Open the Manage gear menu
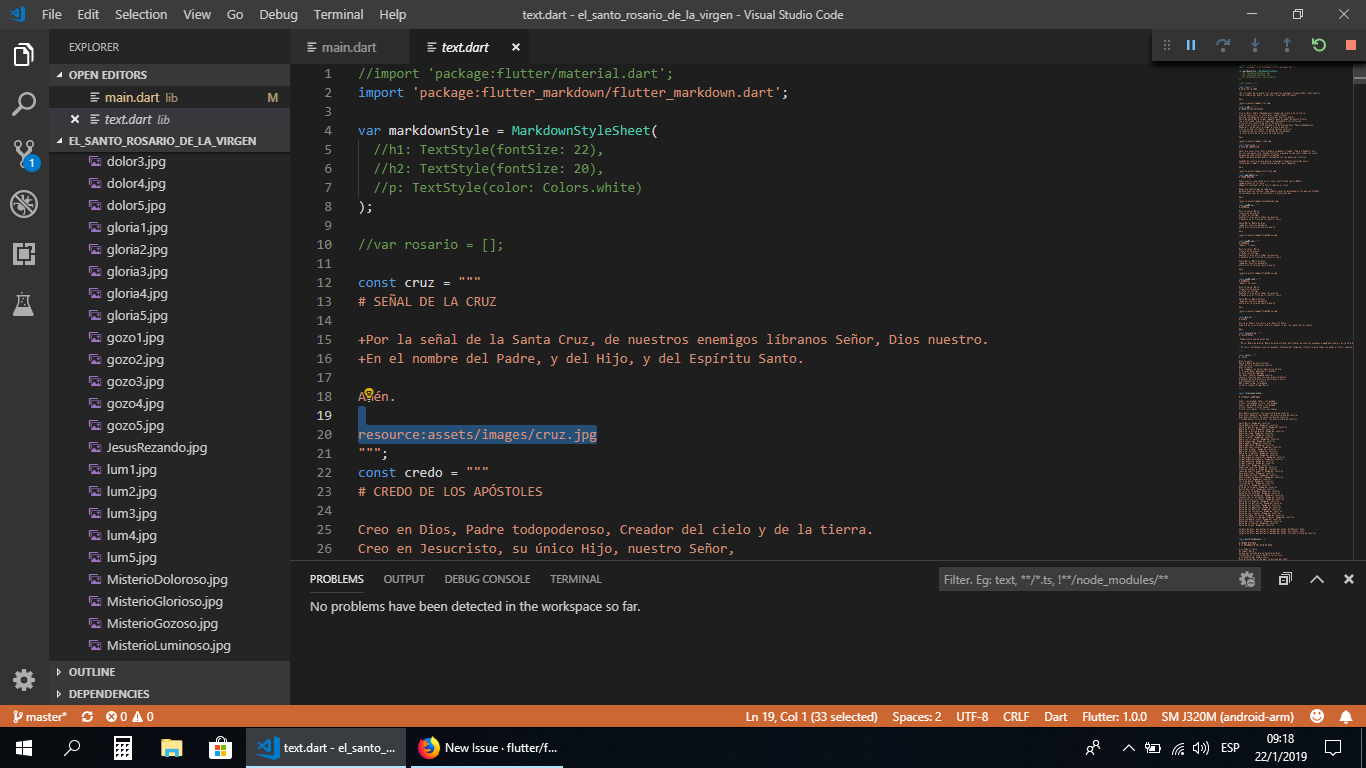The width and height of the screenshot is (1366, 768). pos(24,680)
